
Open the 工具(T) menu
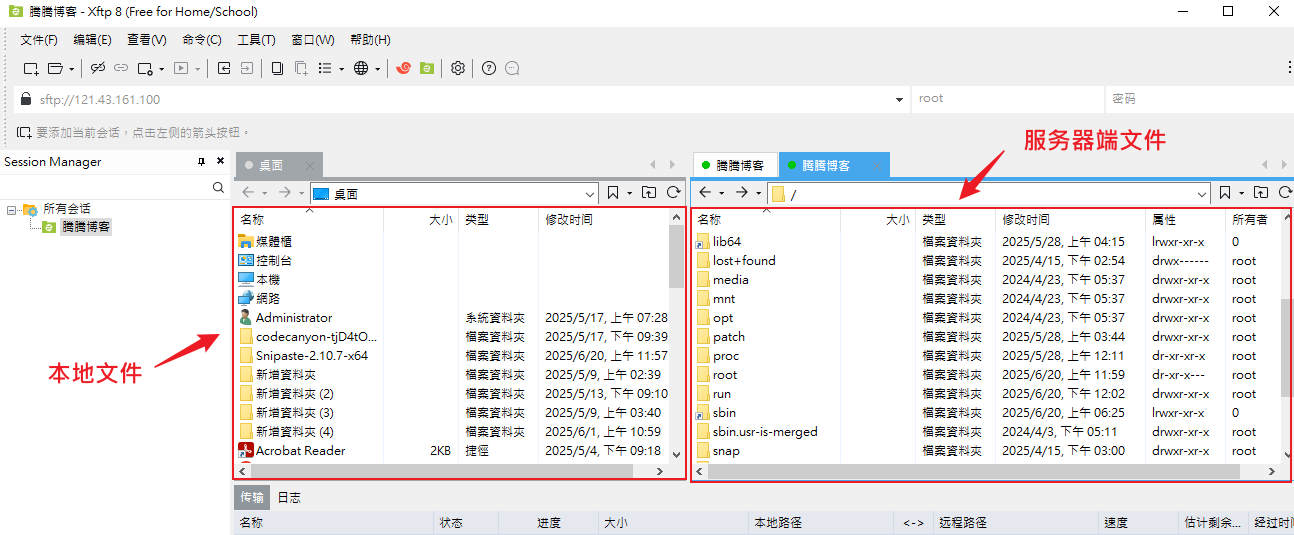[x=256, y=40]
